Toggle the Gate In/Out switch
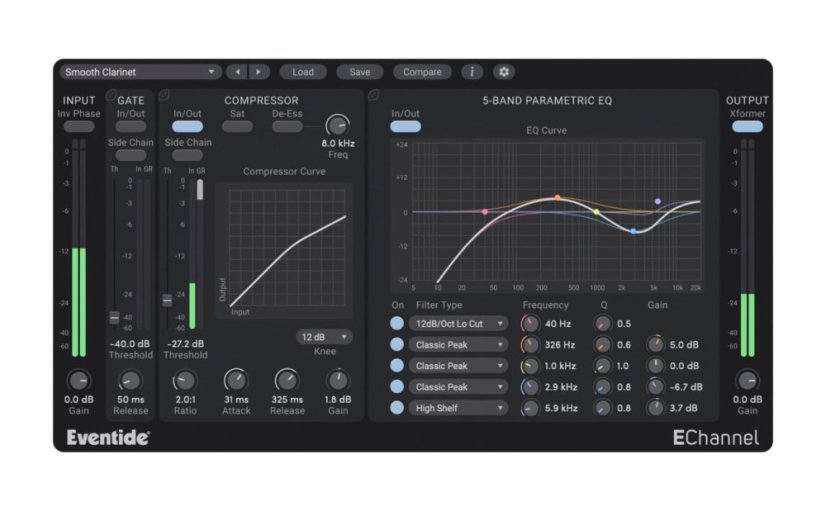Image resolution: width=826 pixels, height=511 pixels. pos(131,126)
